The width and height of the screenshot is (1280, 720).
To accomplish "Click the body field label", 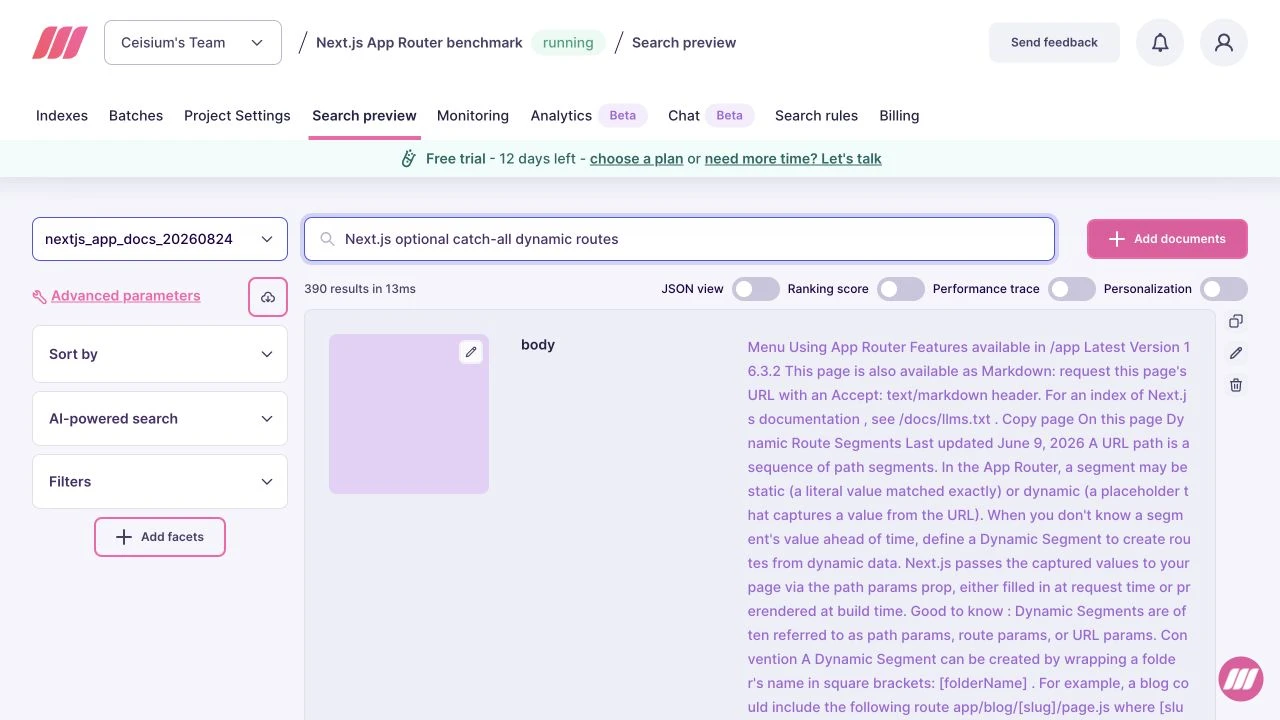I will tap(538, 345).
